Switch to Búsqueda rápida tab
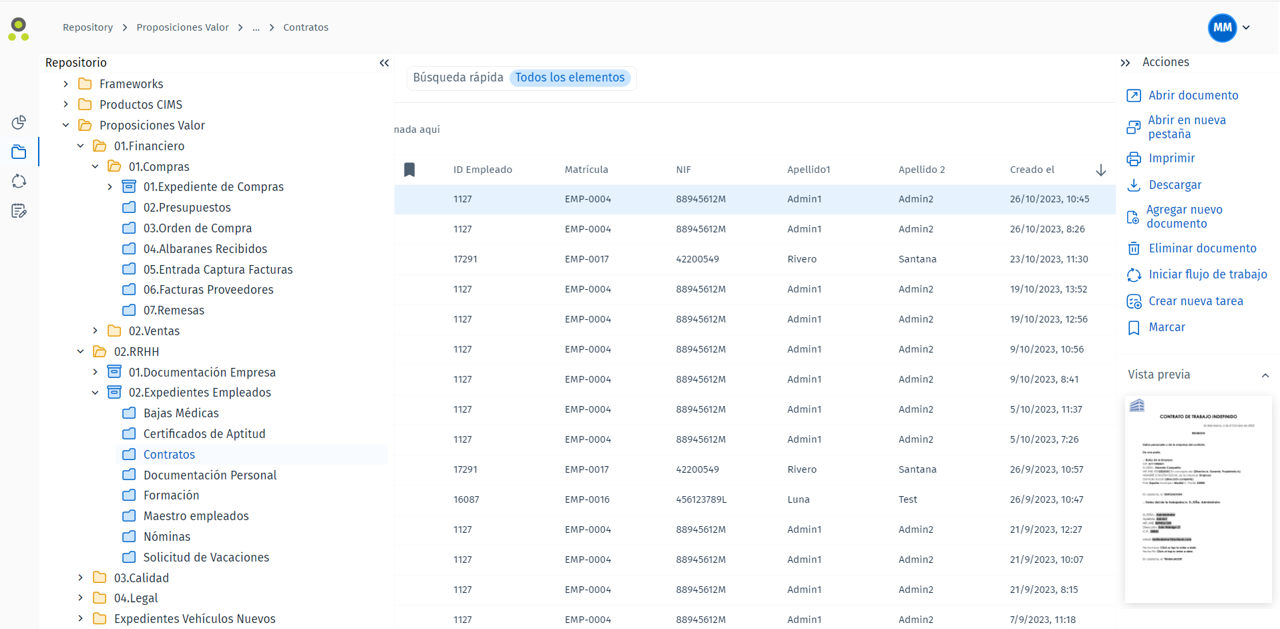 coord(458,78)
